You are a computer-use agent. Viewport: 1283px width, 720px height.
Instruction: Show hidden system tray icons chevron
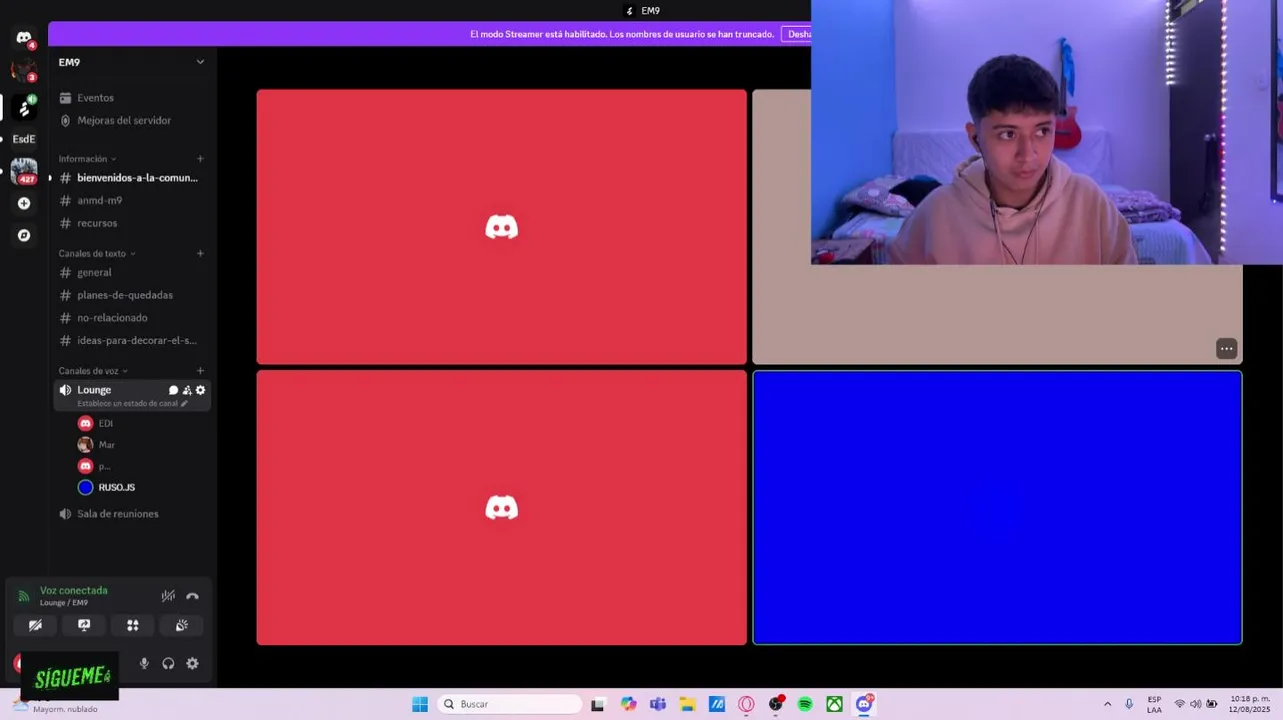click(x=1107, y=704)
